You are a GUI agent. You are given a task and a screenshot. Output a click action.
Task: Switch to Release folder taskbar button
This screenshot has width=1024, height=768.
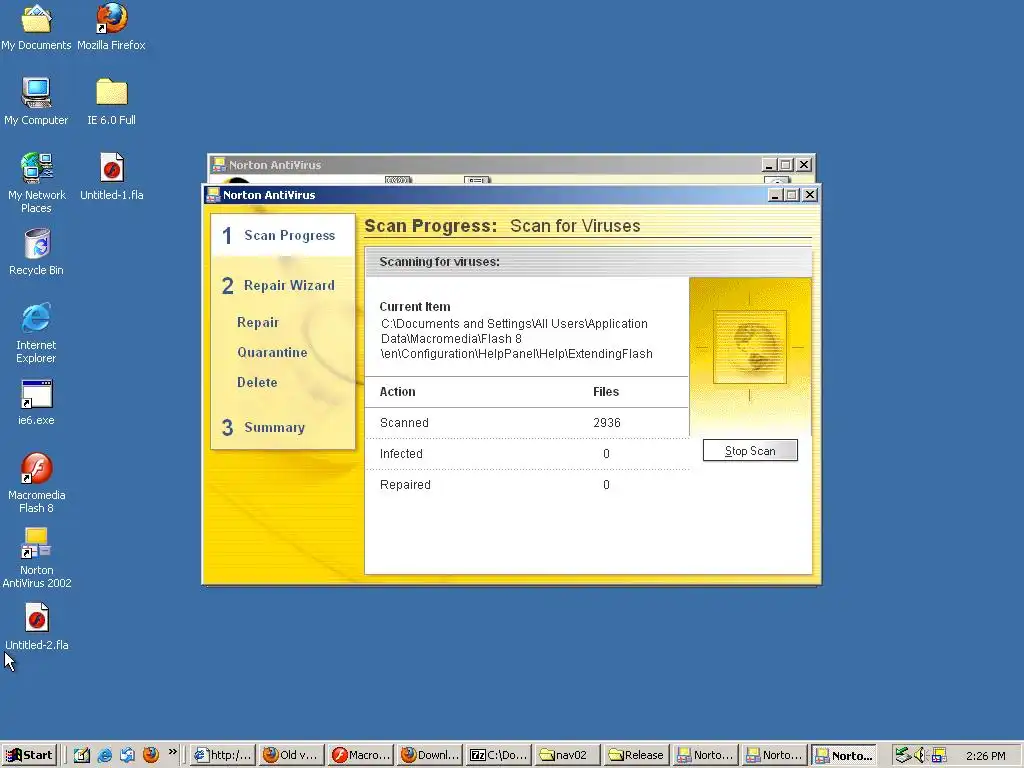pyautogui.click(x=637, y=756)
